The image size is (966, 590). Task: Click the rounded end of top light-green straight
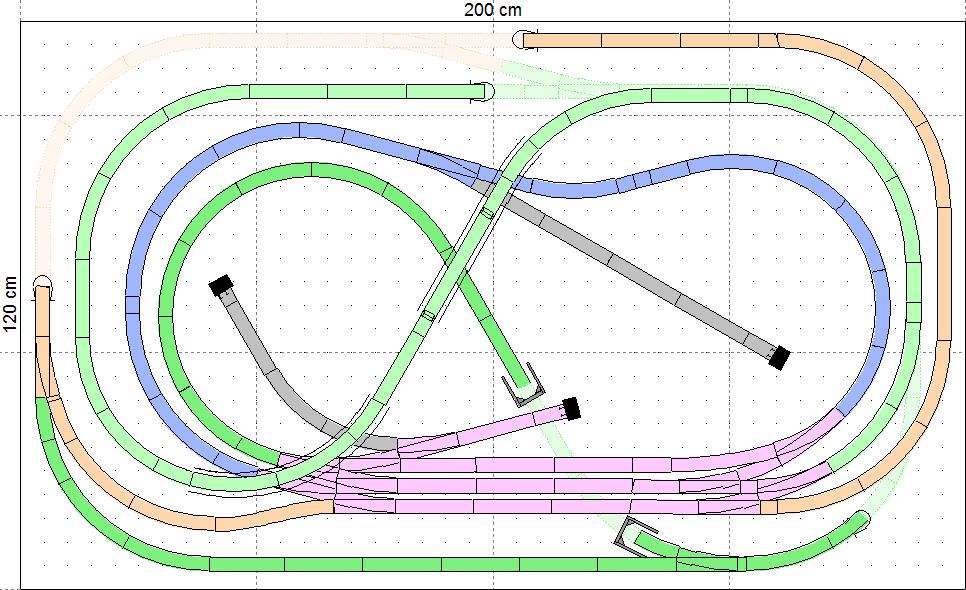(484, 92)
